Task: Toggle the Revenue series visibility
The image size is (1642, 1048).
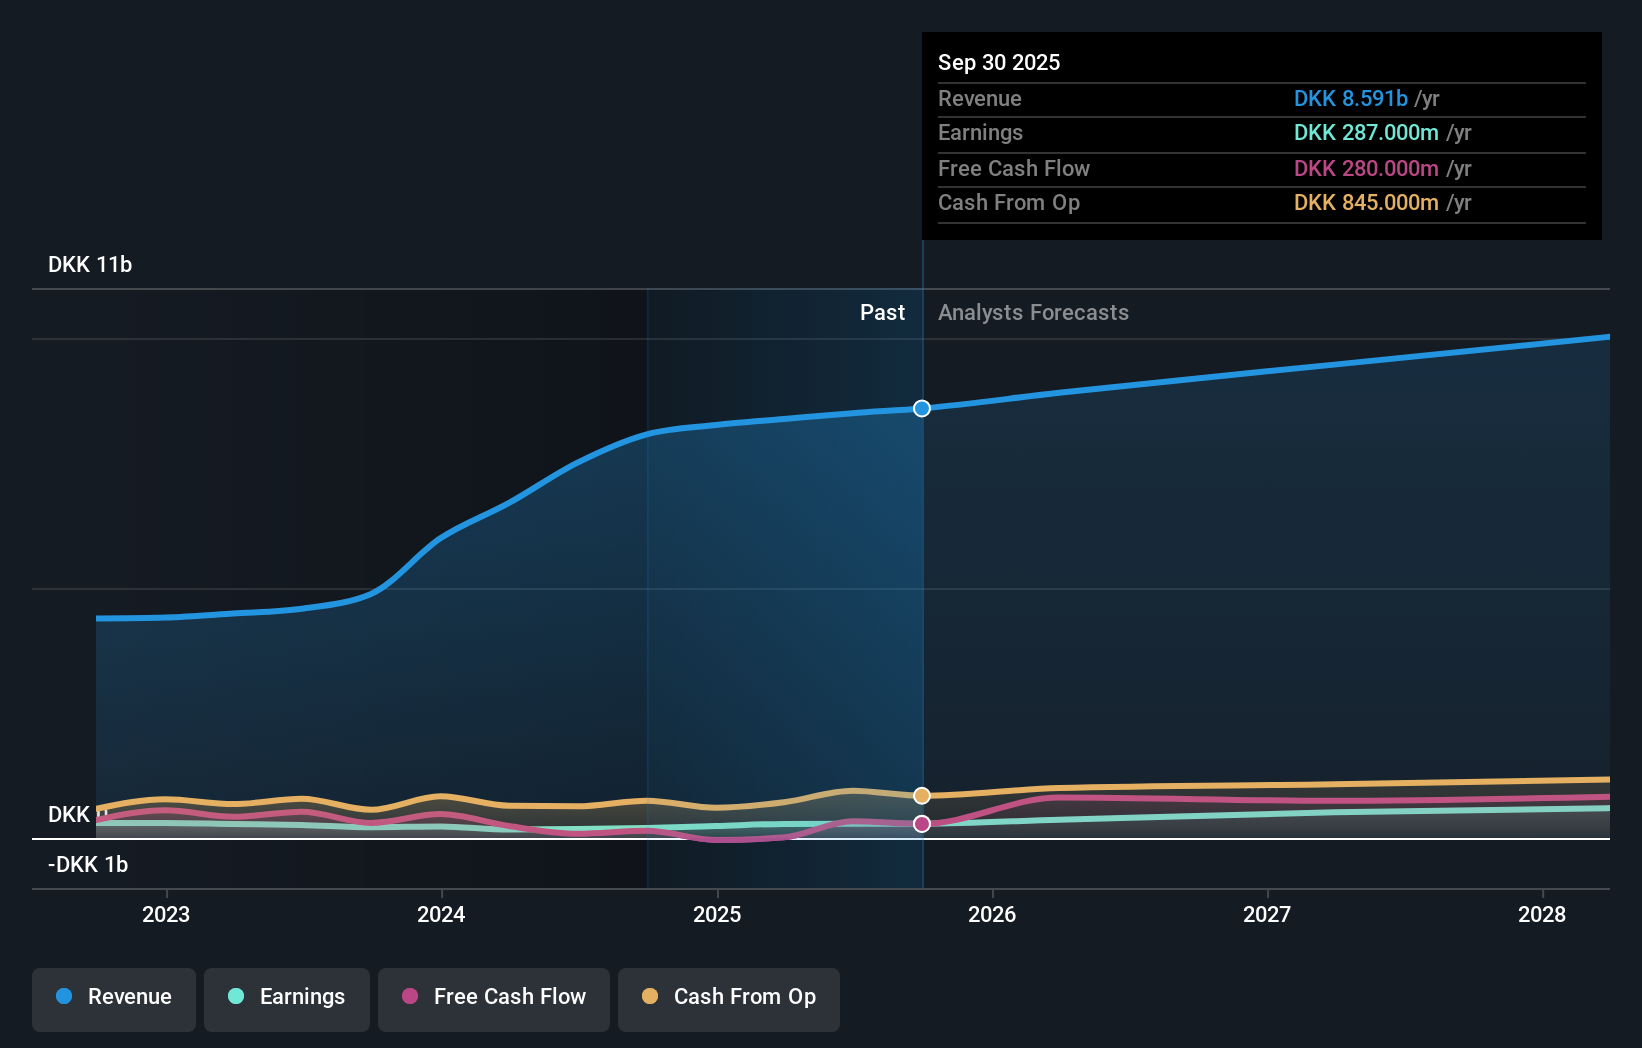Action: pos(113,999)
